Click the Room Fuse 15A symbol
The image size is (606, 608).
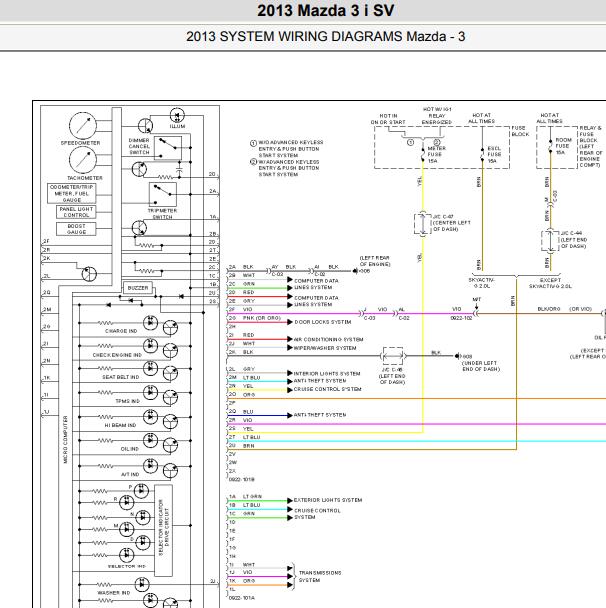(x=550, y=146)
